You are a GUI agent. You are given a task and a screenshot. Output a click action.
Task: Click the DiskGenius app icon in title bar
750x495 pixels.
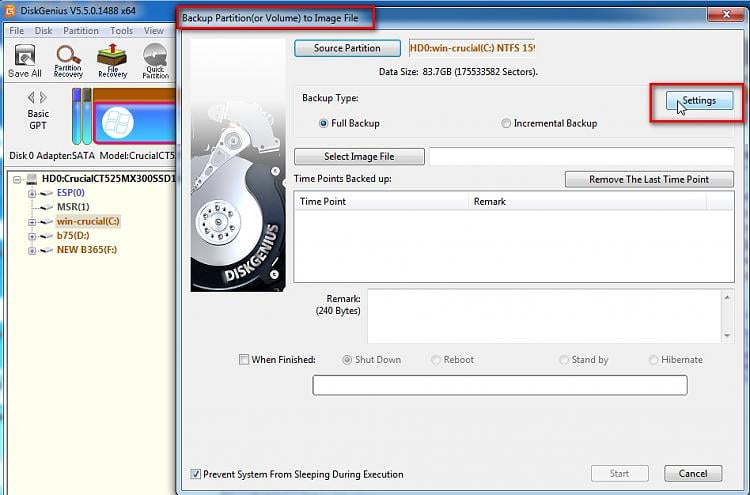coord(10,10)
